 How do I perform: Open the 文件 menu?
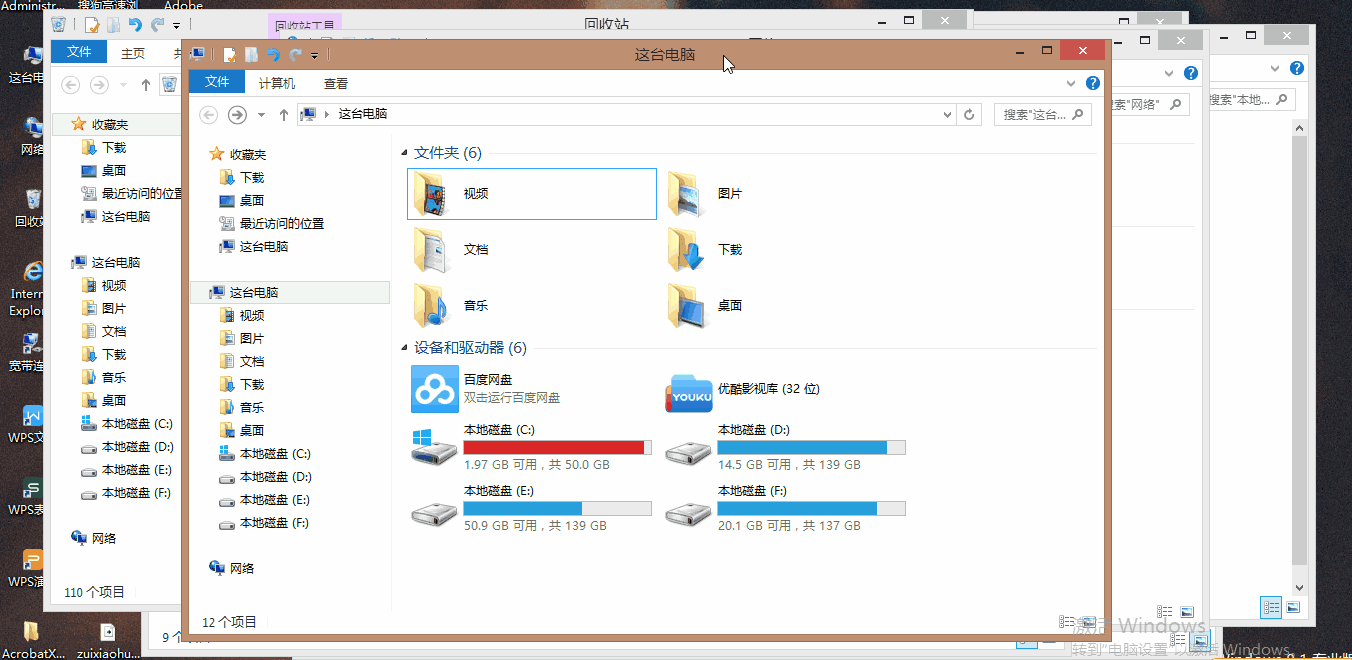tap(217, 83)
